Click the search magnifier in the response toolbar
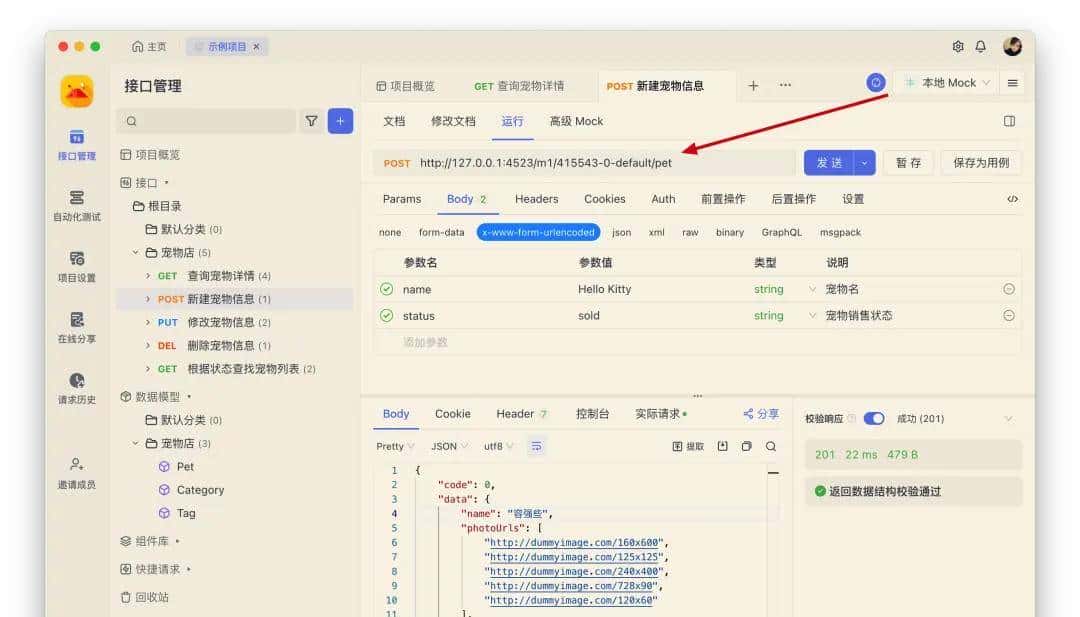This screenshot has width=1080, height=617. pos(770,446)
